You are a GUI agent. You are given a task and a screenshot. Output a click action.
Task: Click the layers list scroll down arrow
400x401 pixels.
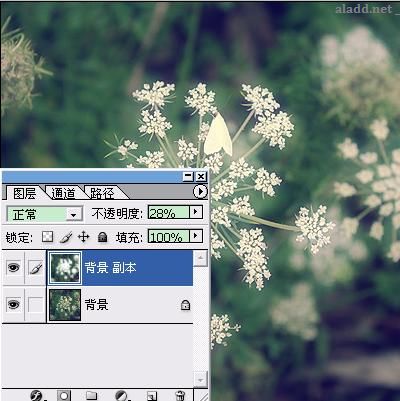[201, 379]
